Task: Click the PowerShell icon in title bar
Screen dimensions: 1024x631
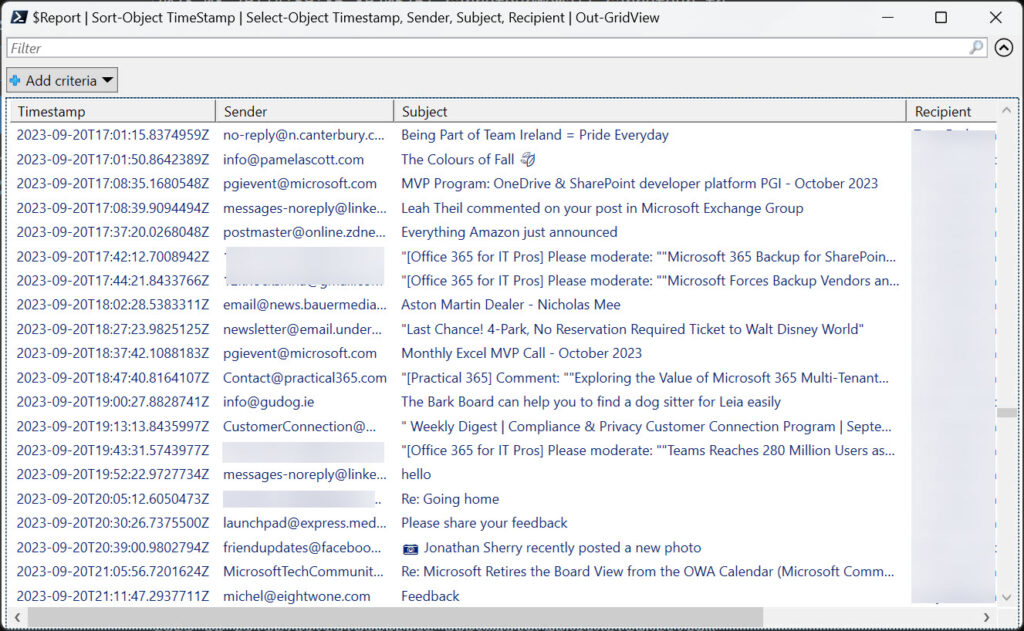Action: [18, 18]
